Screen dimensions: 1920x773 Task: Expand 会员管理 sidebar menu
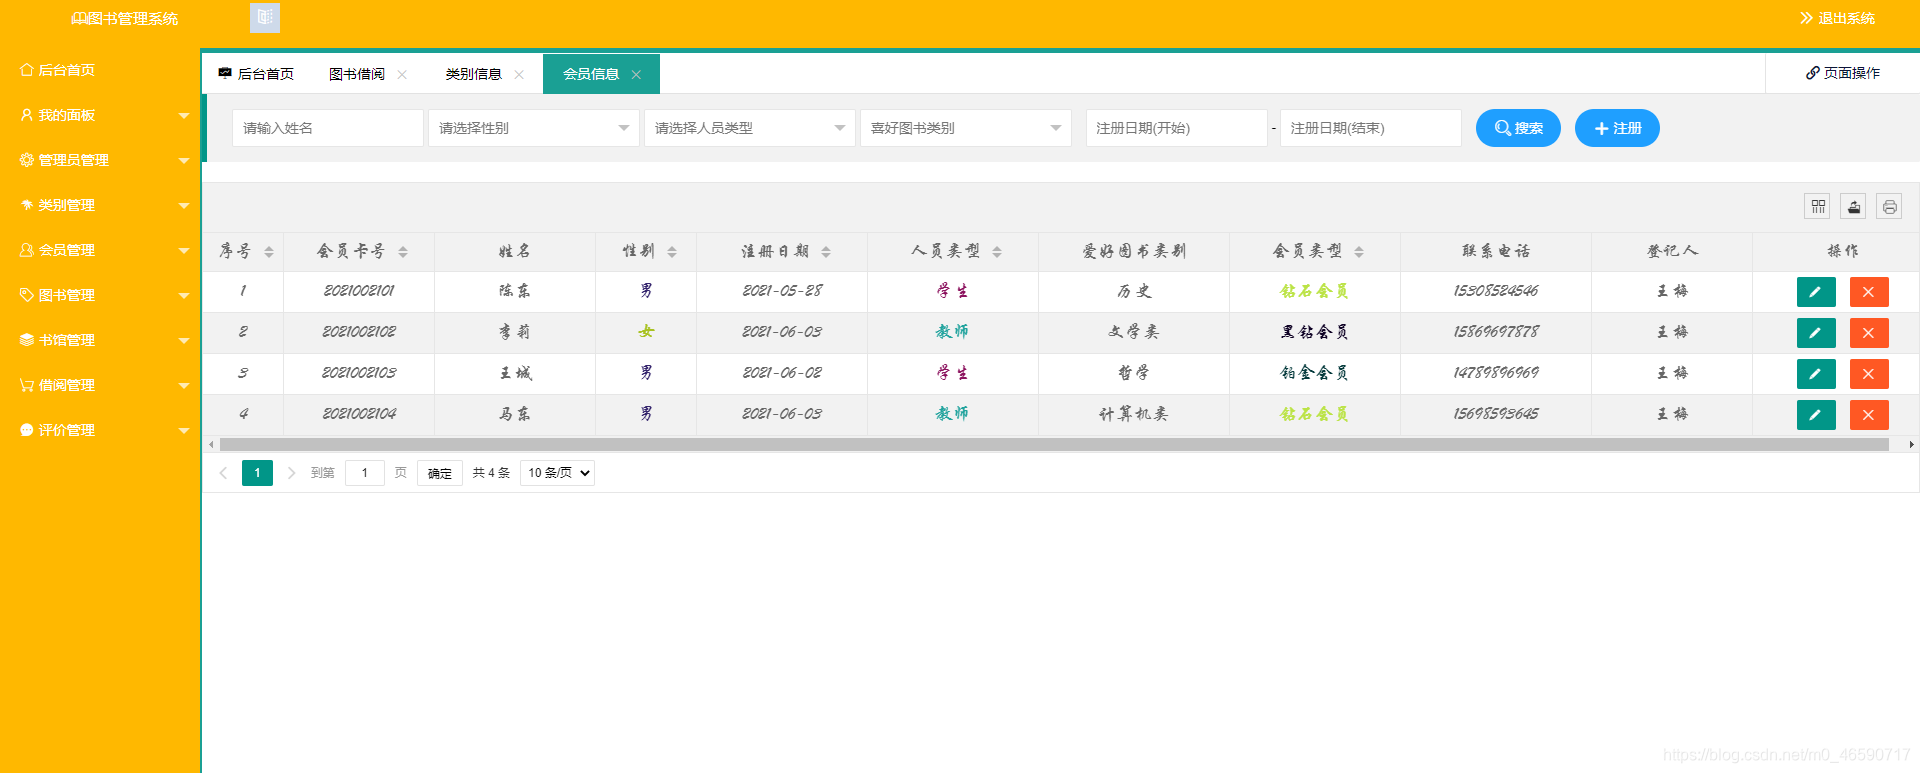(100, 250)
